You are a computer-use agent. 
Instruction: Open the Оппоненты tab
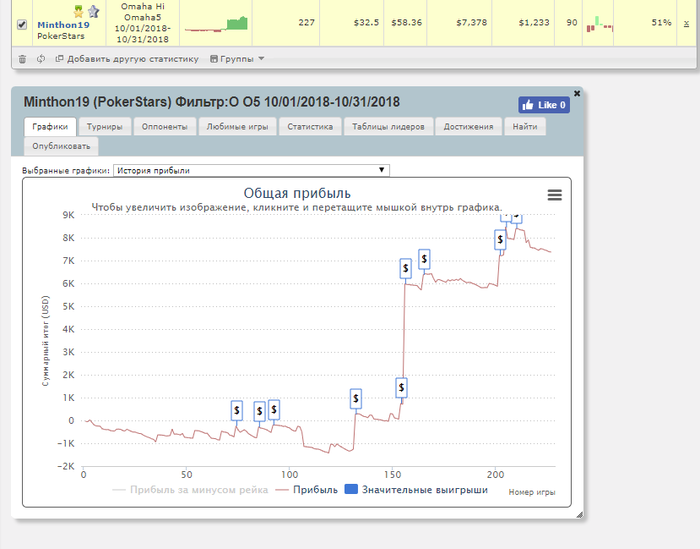165,127
